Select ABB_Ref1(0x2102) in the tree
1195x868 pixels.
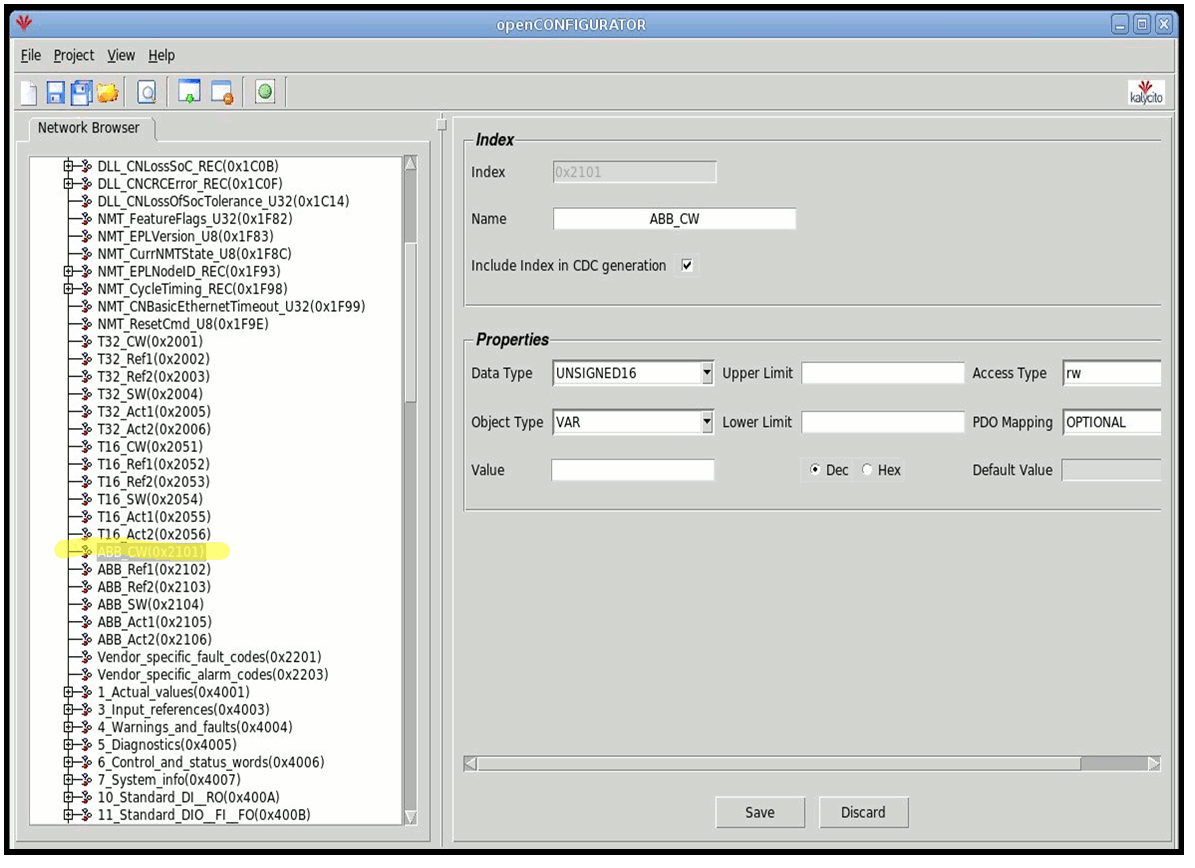point(154,569)
